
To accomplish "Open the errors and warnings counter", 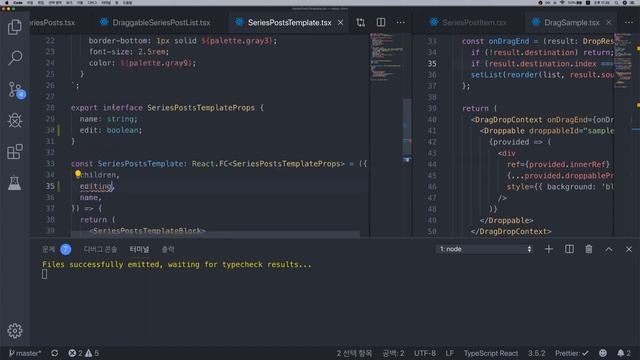I will point(84,353).
